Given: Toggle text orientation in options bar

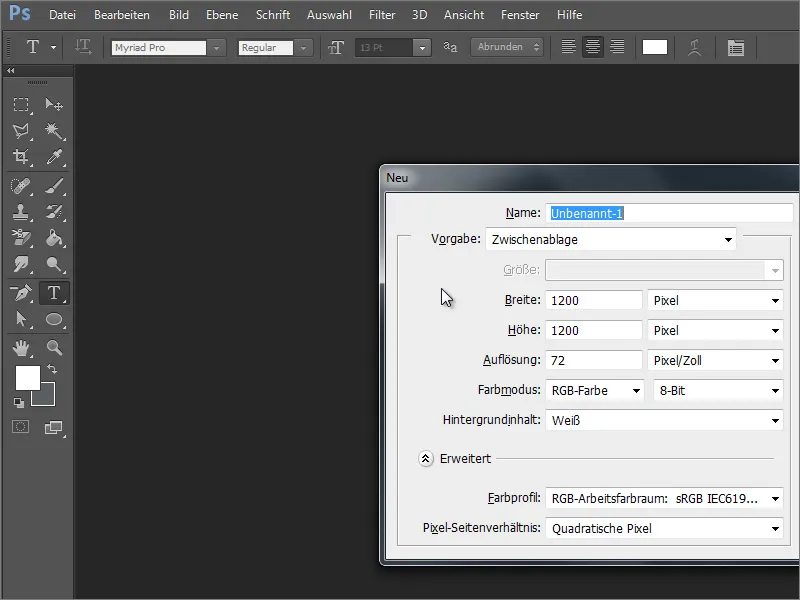Looking at the screenshot, I should [83, 47].
